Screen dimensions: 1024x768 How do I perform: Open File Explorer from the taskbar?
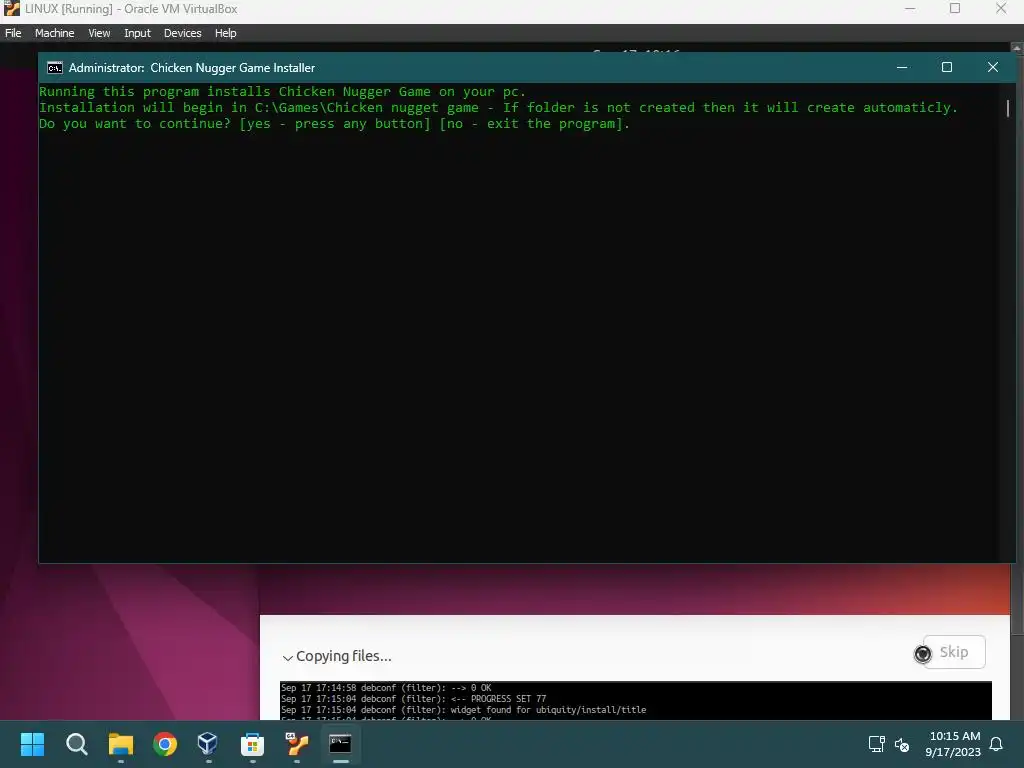(x=121, y=744)
